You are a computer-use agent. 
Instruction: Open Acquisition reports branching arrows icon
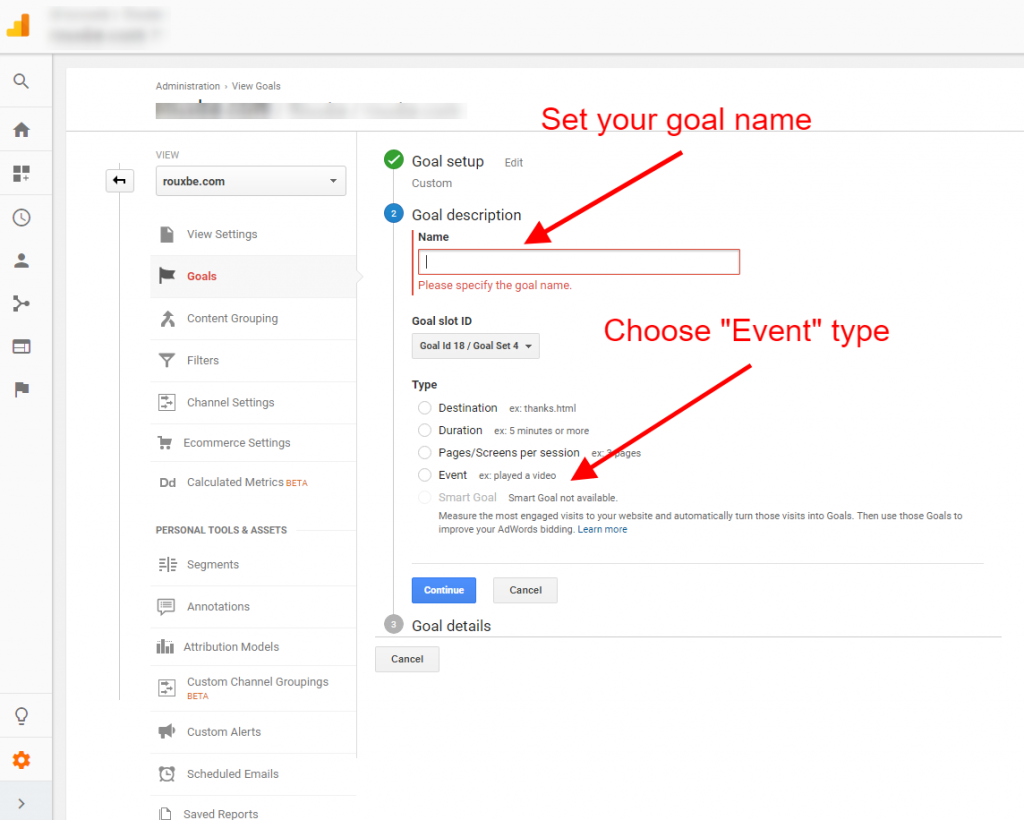[22, 304]
